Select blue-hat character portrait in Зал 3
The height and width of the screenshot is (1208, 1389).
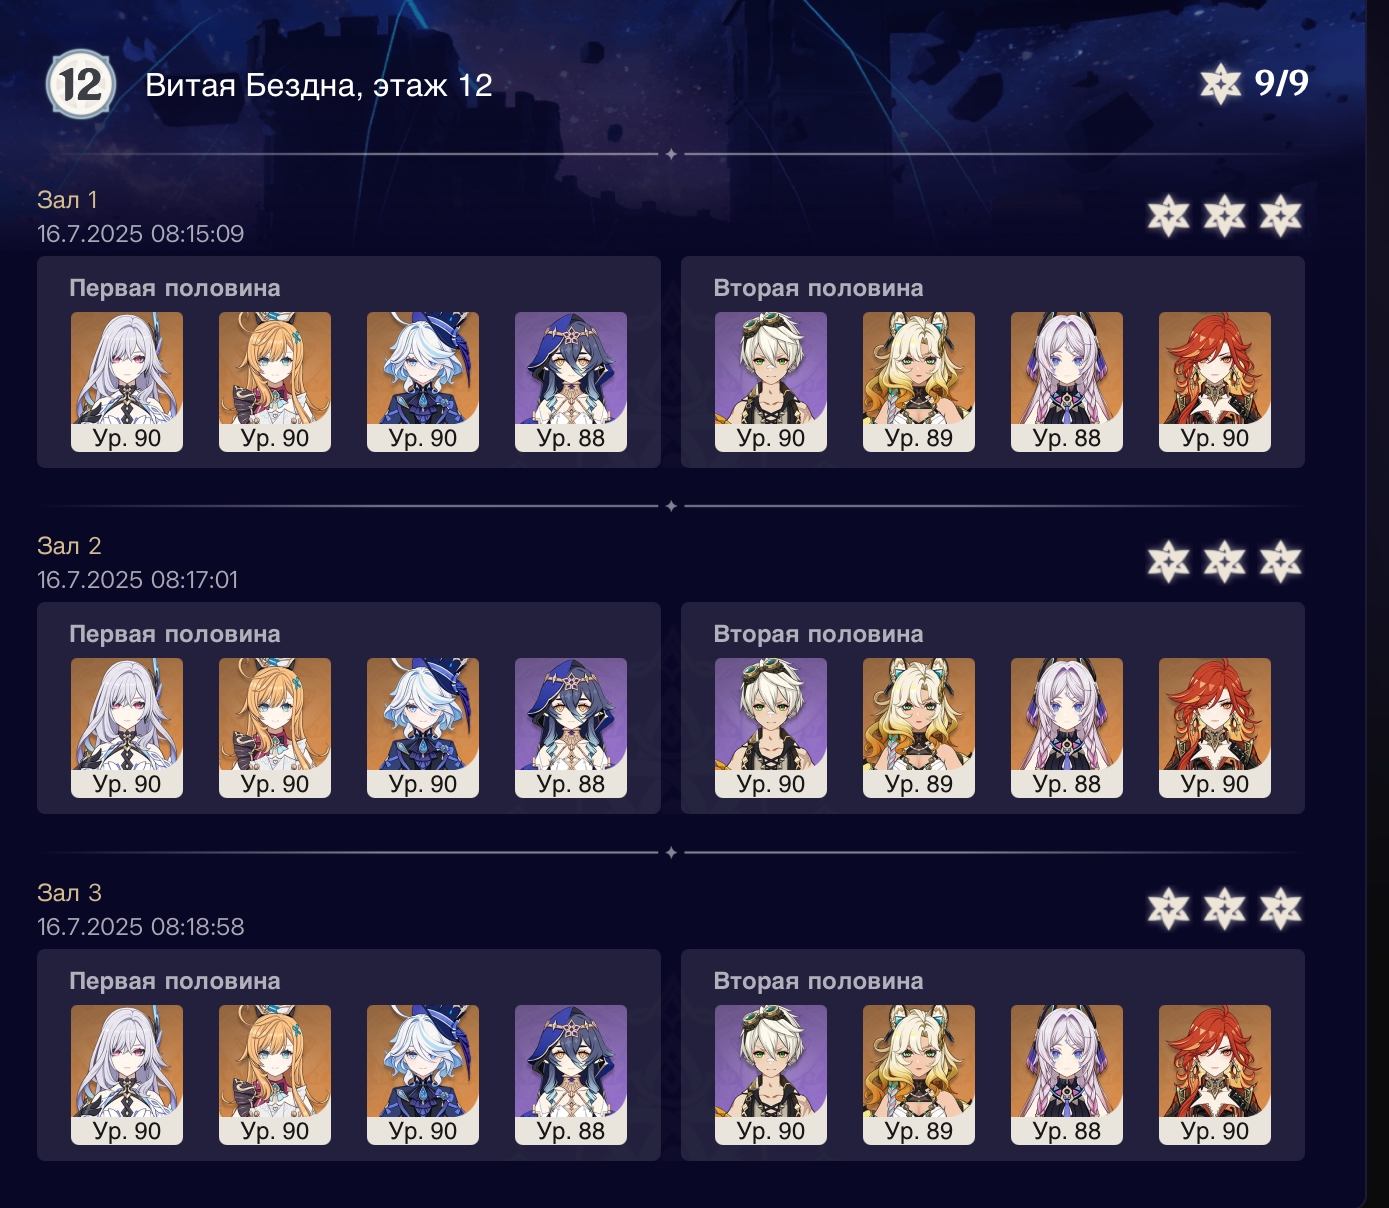(x=423, y=1075)
